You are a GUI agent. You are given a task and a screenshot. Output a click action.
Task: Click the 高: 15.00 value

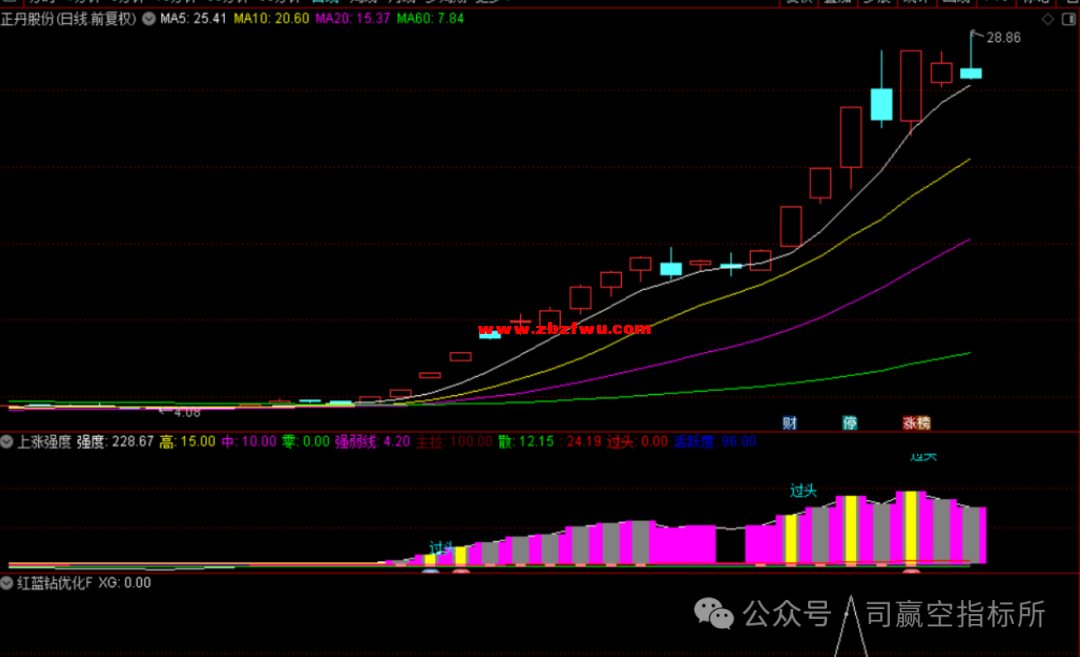[x=187, y=442]
